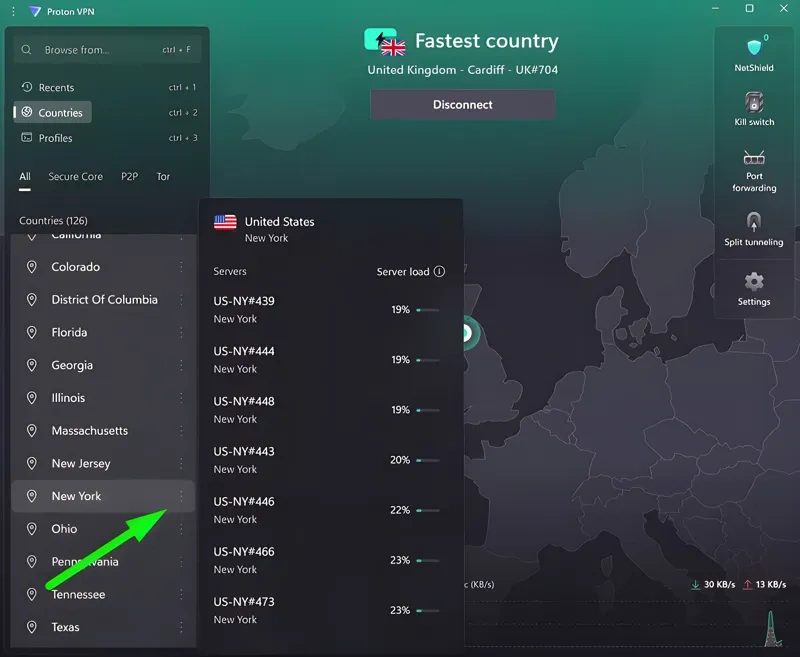Open options menu for Colorado

(x=183, y=267)
